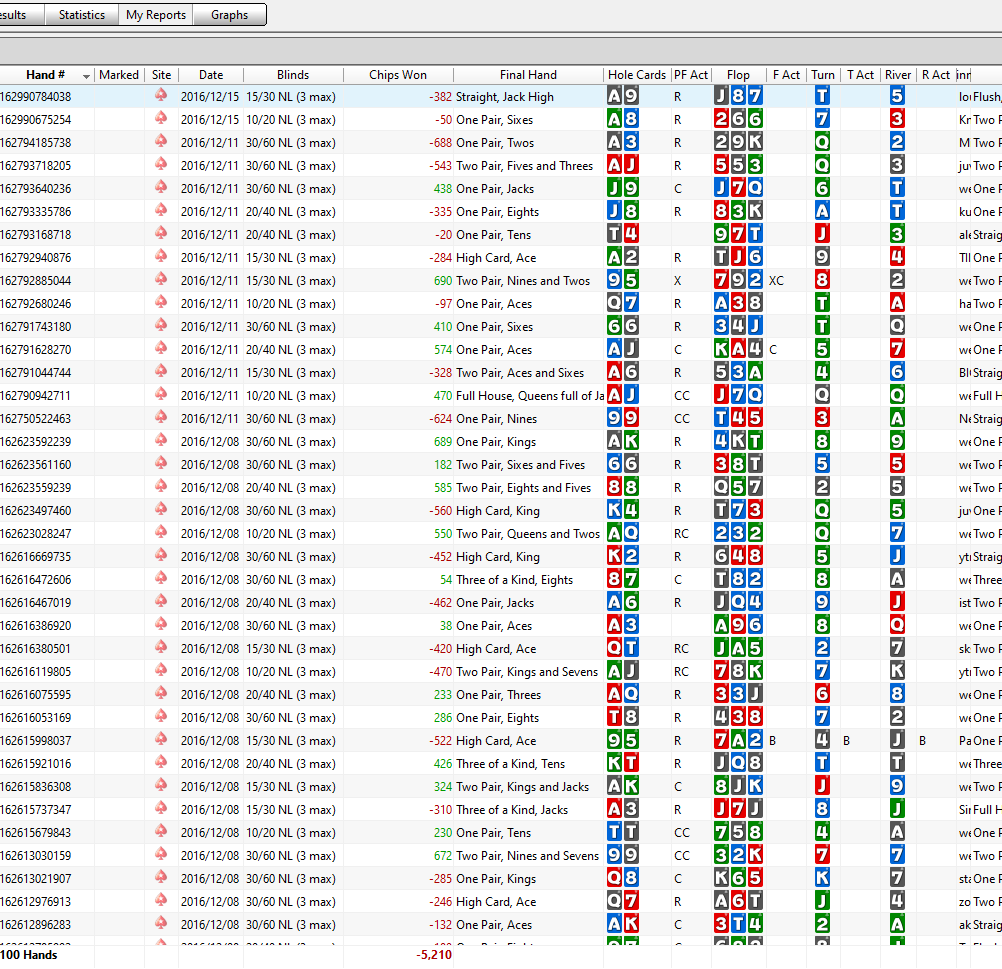This screenshot has height=969, width=1002.
Task: Click the AK hole cards for hand 162623592239
Action: 622,442
